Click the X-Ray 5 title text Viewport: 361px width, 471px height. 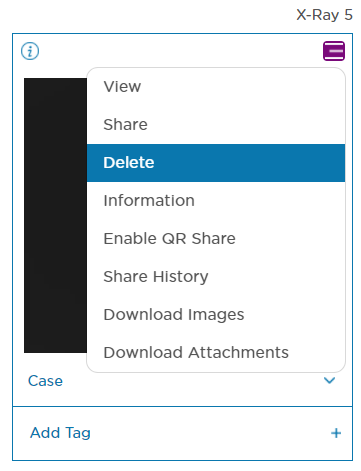pyautogui.click(x=324, y=15)
